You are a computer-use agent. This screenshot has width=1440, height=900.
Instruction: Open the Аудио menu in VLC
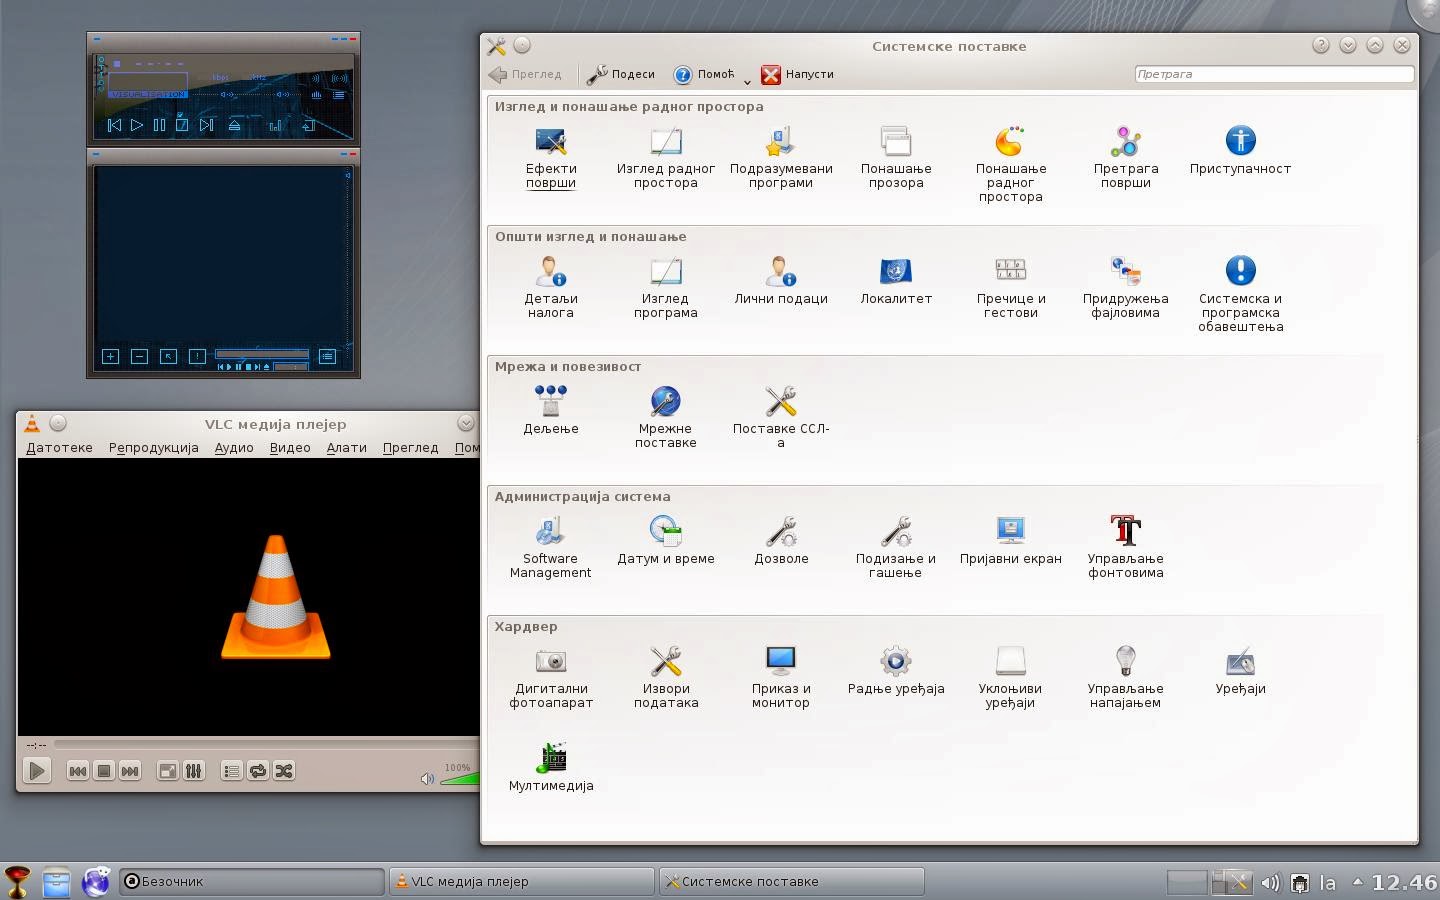pos(234,448)
